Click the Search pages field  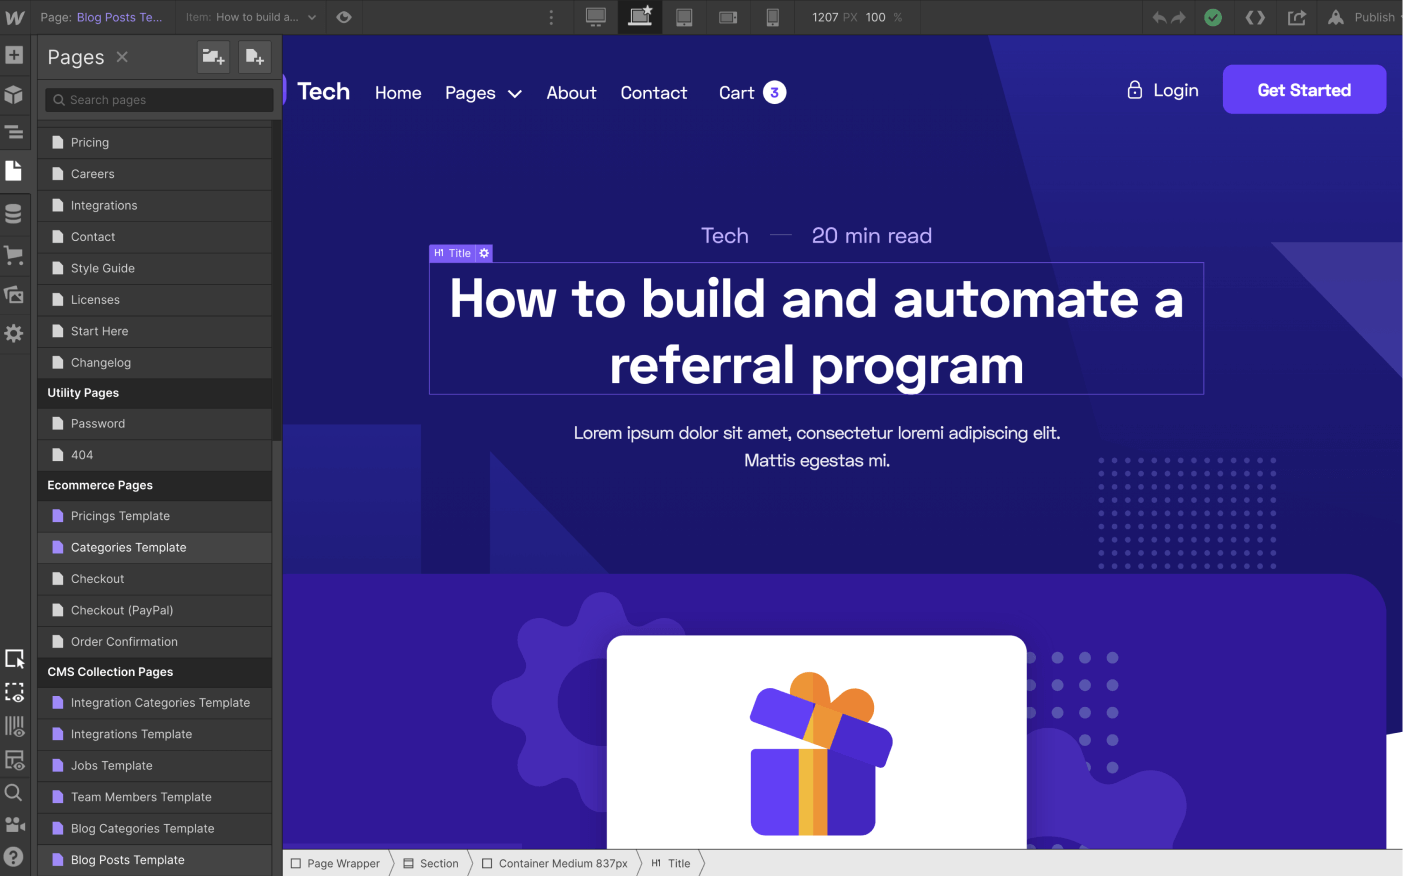click(x=160, y=100)
